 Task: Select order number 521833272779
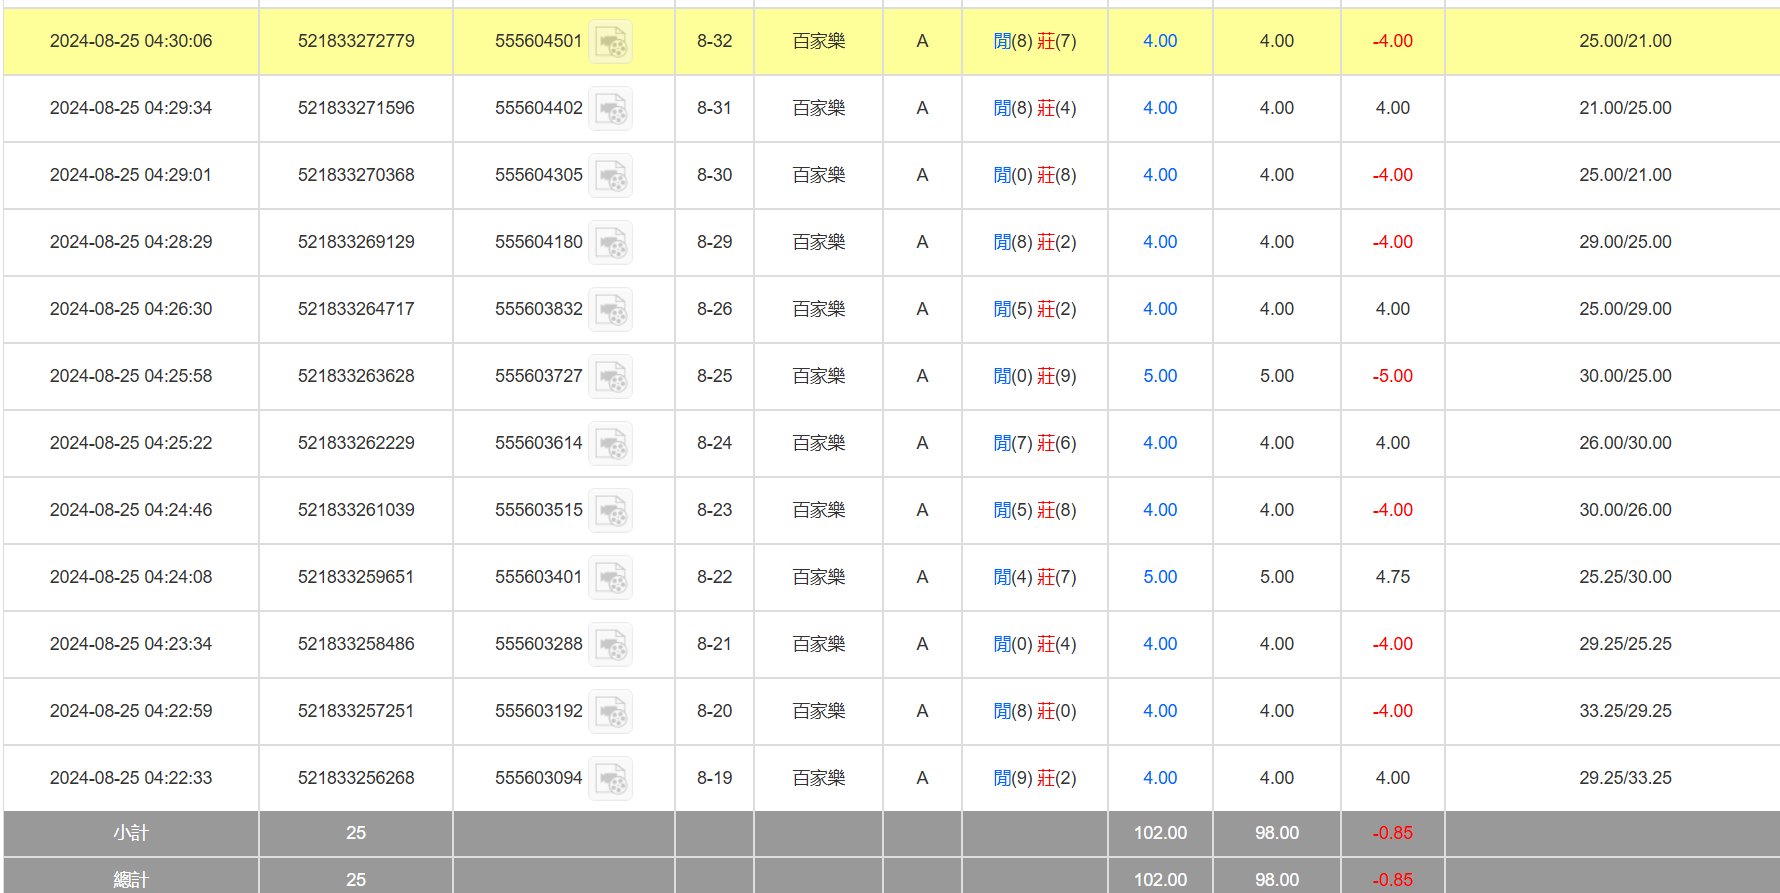click(356, 41)
